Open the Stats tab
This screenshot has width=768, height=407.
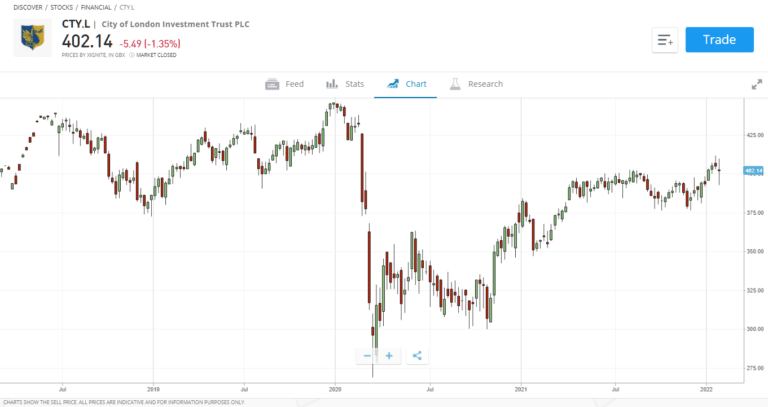354,84
